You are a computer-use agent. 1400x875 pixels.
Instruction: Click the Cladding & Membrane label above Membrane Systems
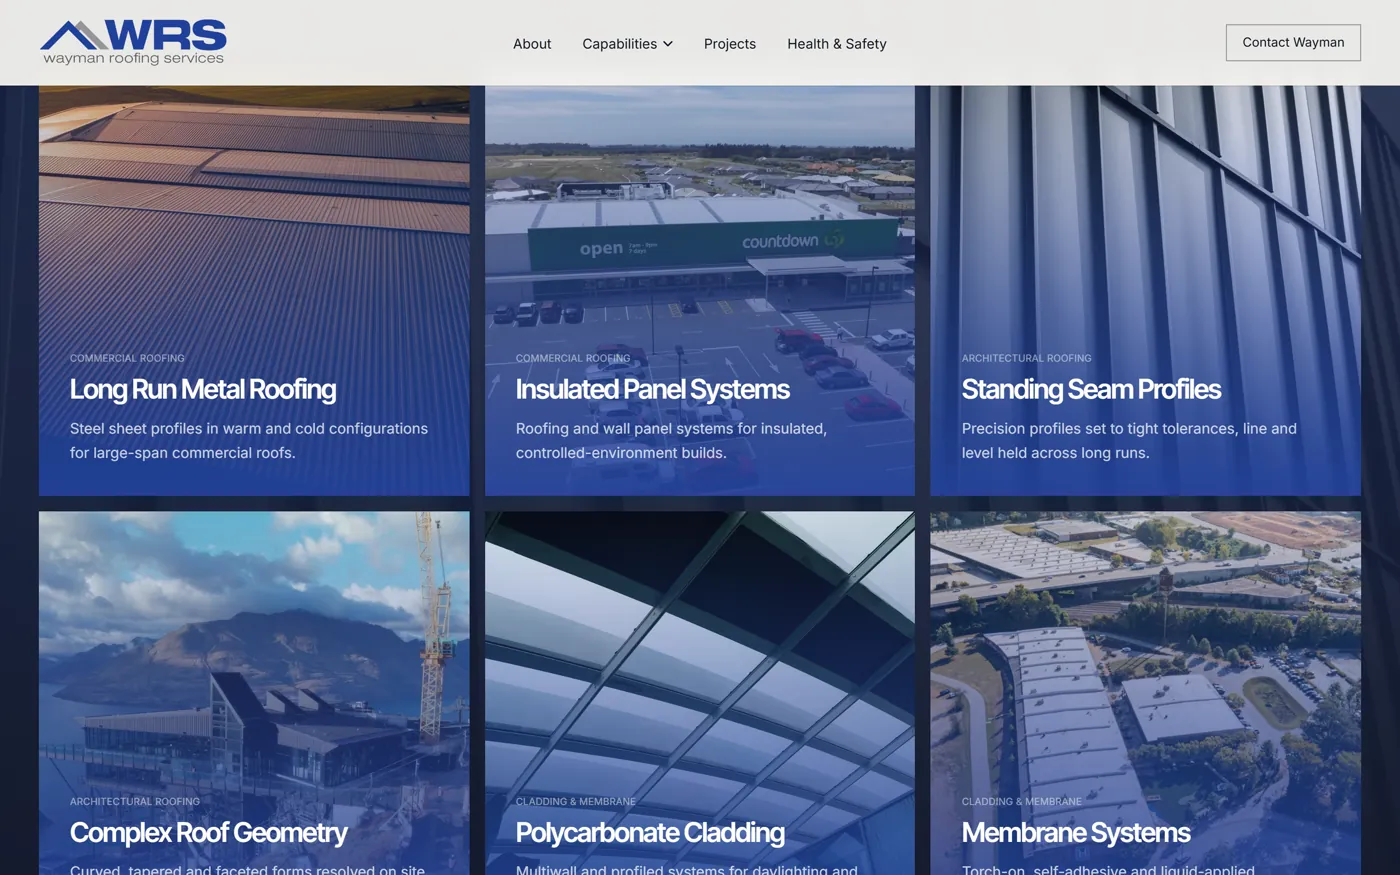(x=1022, y=802)
